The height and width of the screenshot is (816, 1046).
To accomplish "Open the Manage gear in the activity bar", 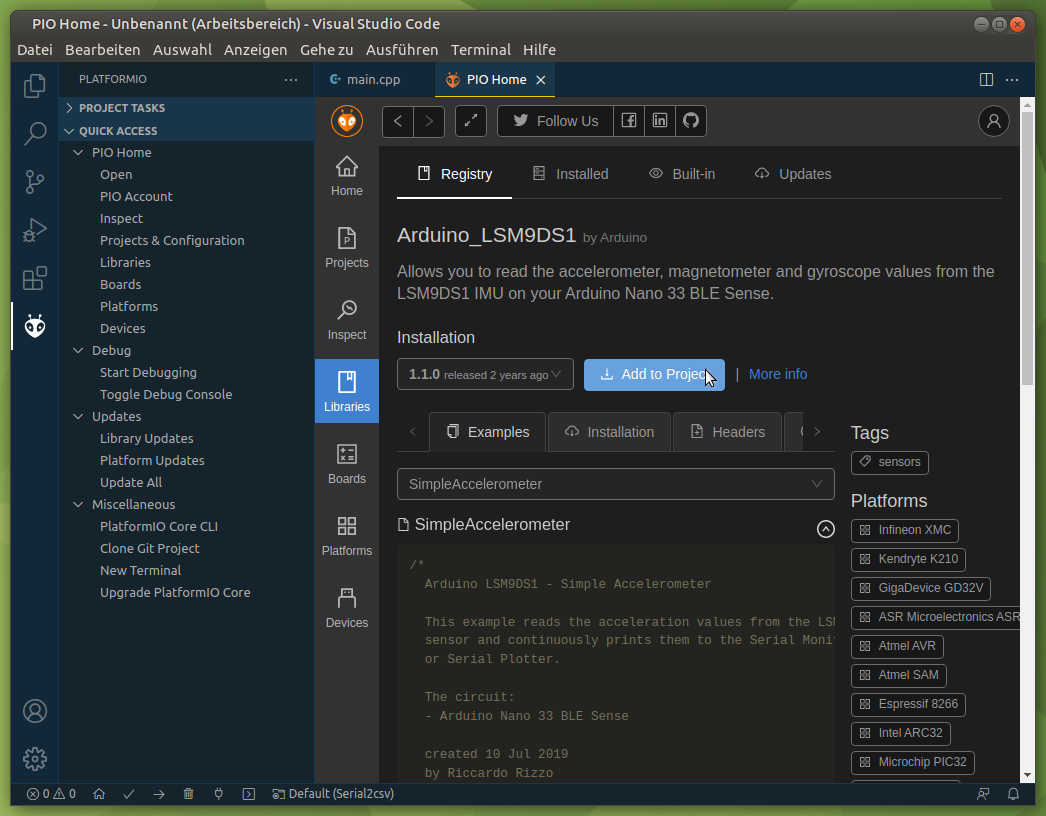I will tap(35, 759).
